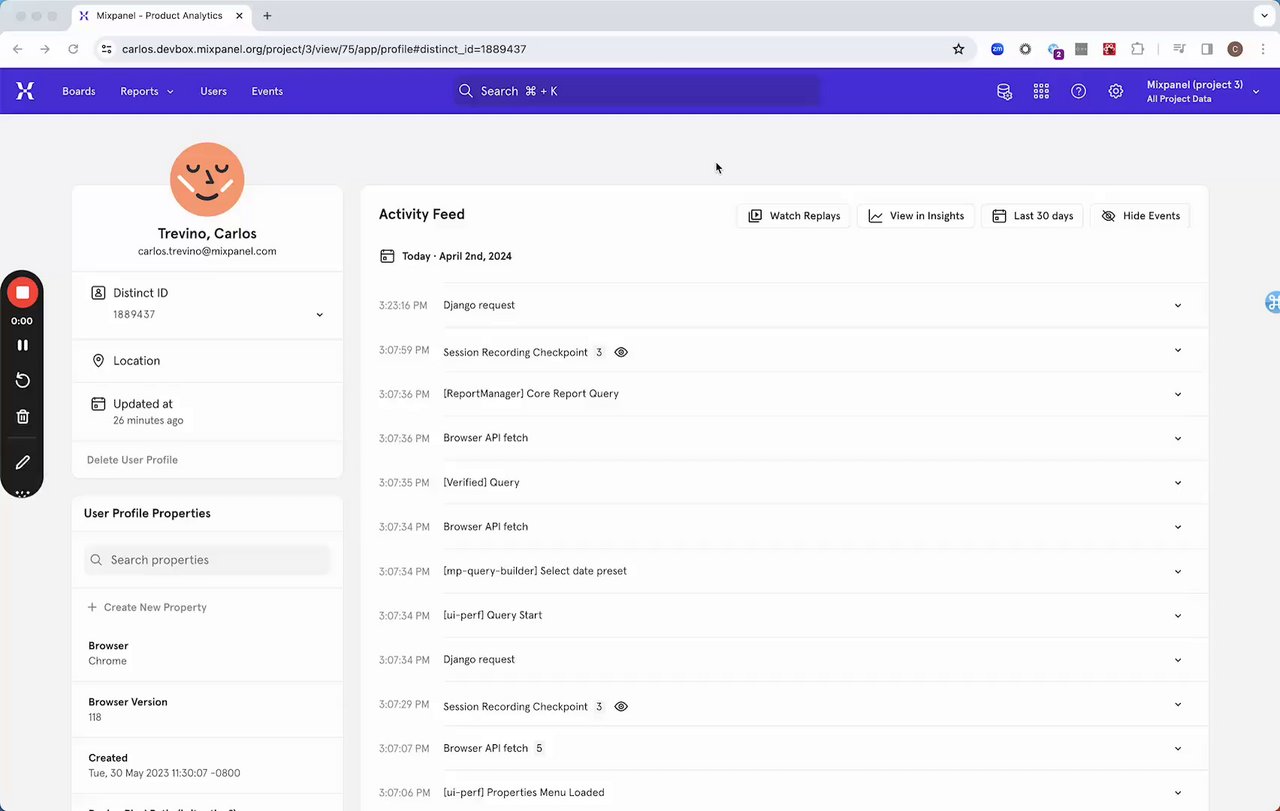Expand the 3:23:16 PM Django request event
This screenshot has height=811, width=1280.
pos(1177,305)
